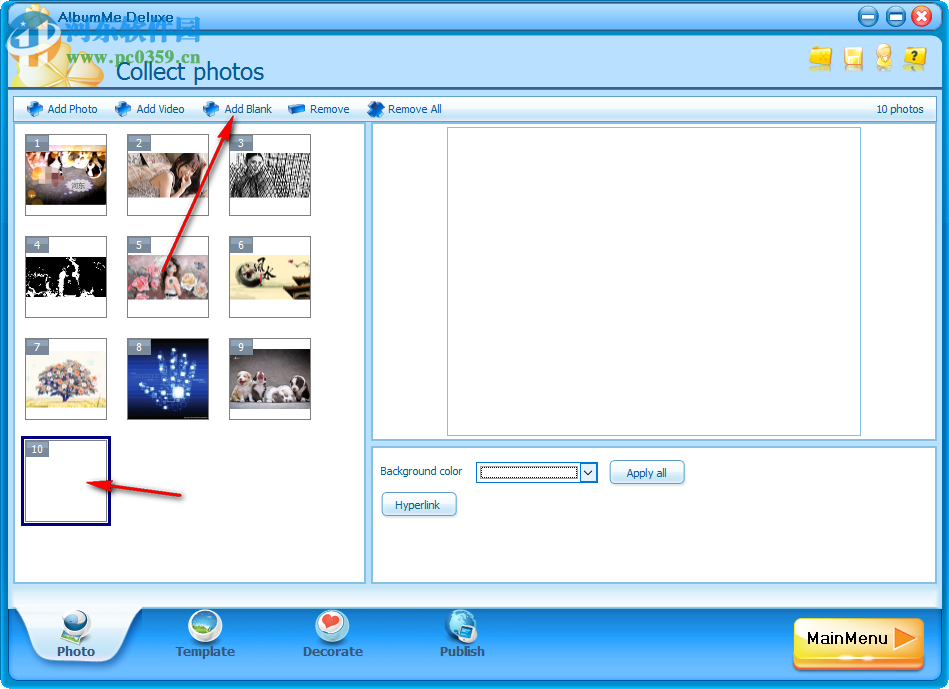Switch to the Template tab
Screen dimensions: 949x689
(205, 635)
